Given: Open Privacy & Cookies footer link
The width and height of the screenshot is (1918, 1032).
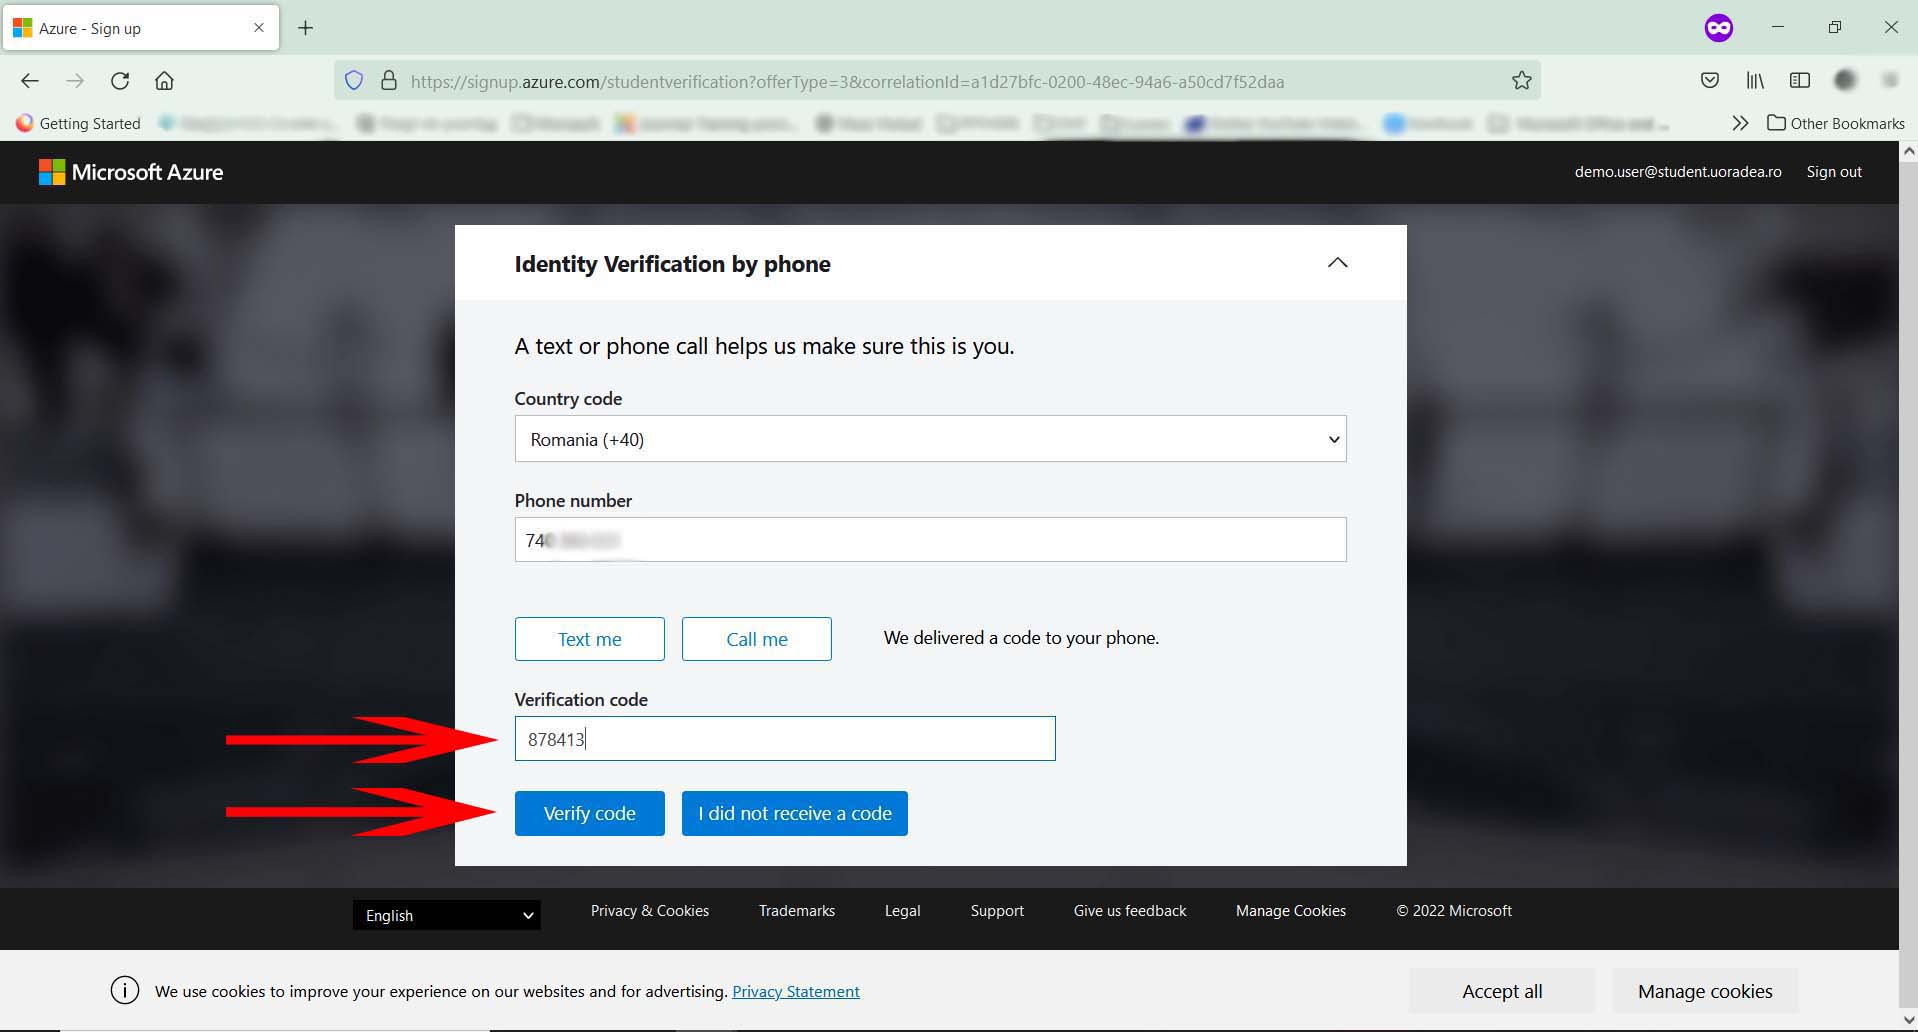Looking at the screenshot, I should tap(649, 911).
